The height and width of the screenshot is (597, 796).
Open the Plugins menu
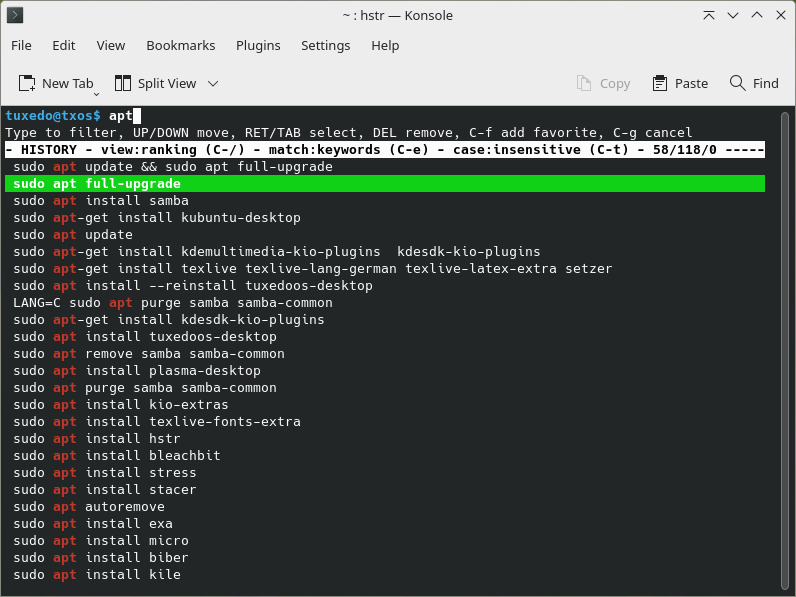click(258, 46)
